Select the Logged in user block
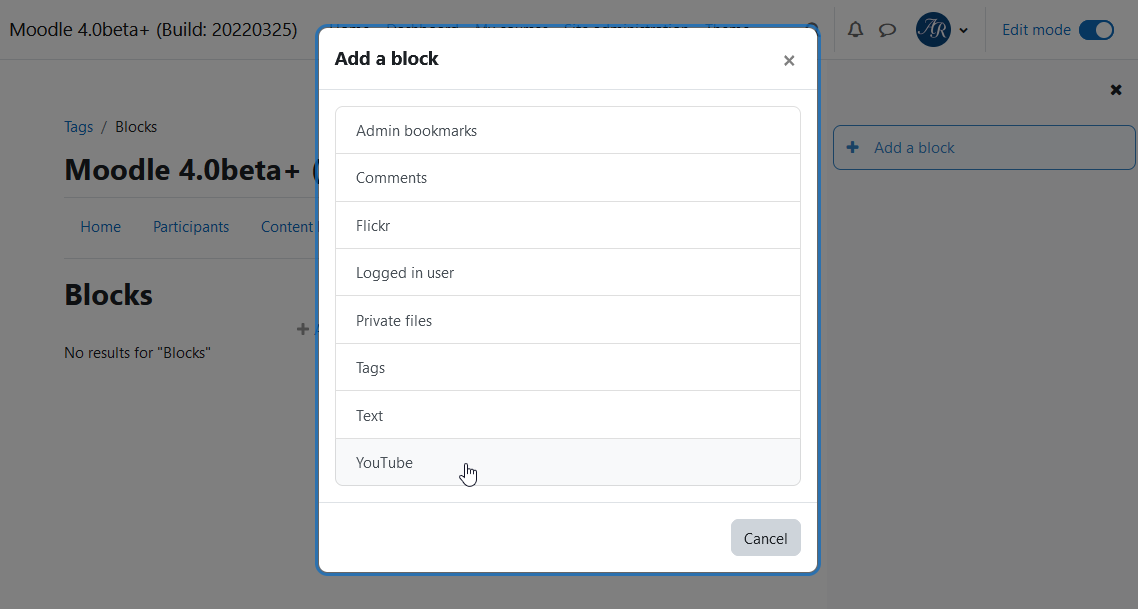 [x=568, y=273]
